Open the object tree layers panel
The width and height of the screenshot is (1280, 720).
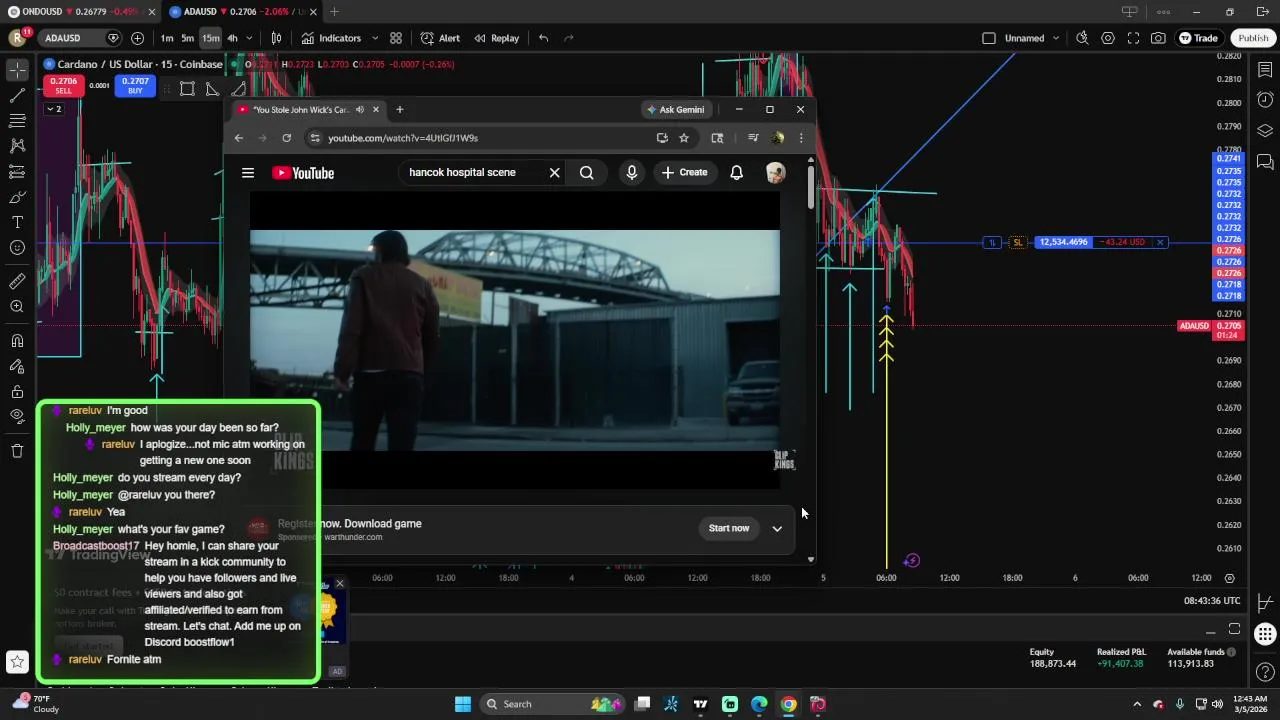[1265, 131]
